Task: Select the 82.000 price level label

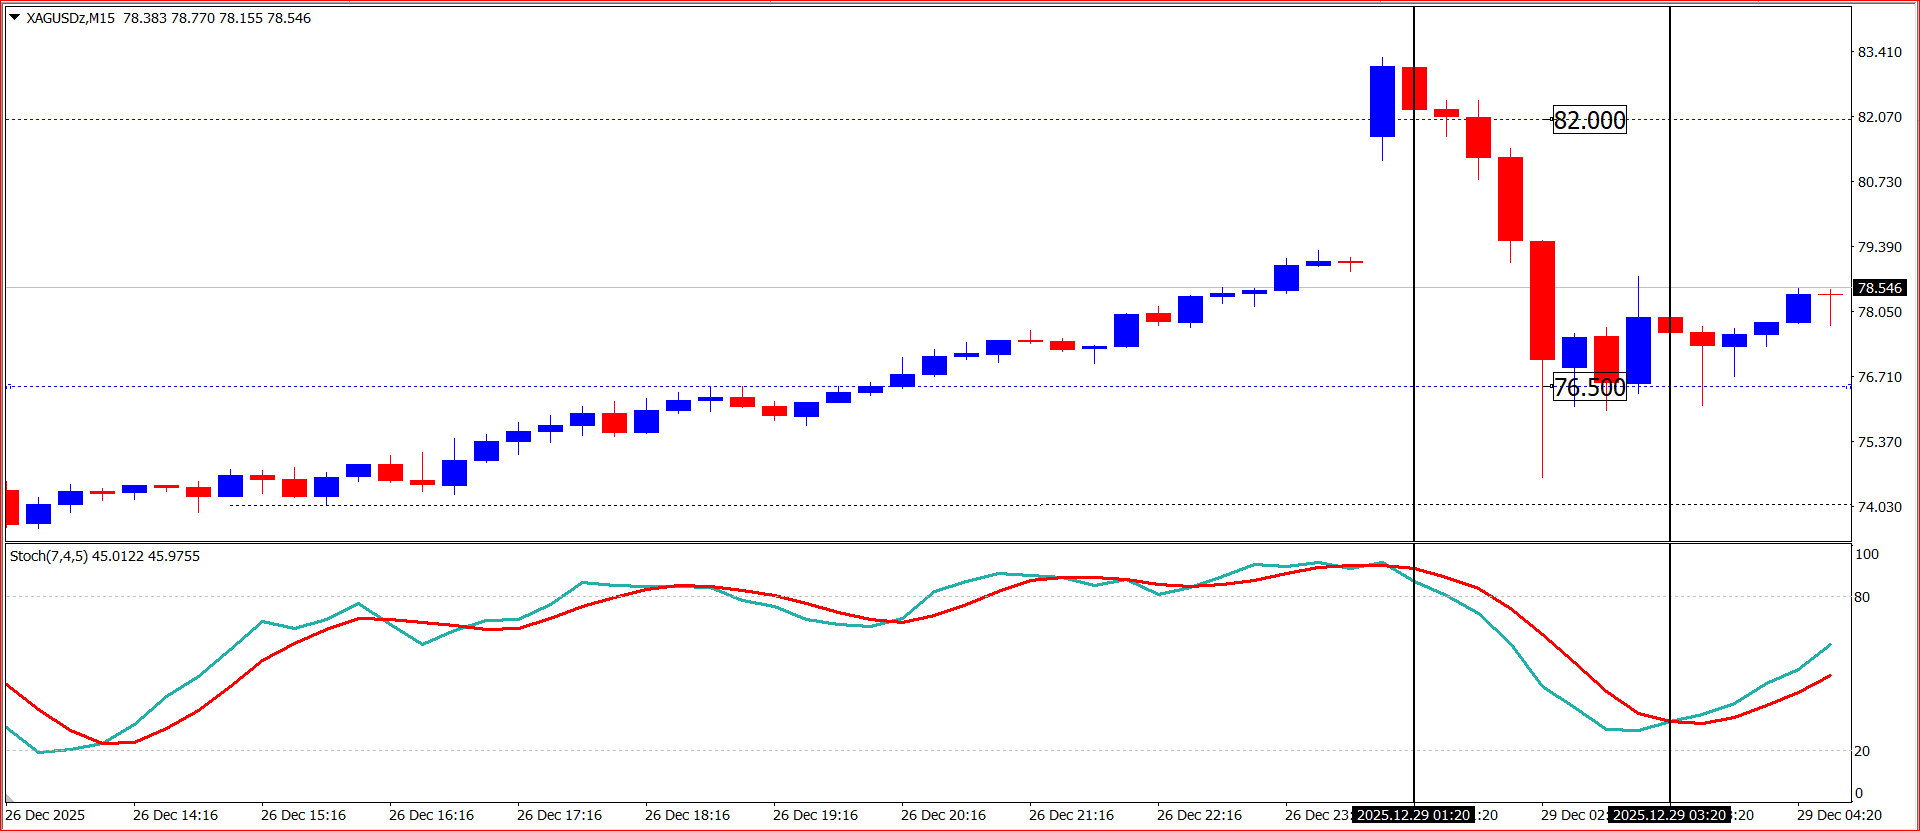Action: [1589, 120]
